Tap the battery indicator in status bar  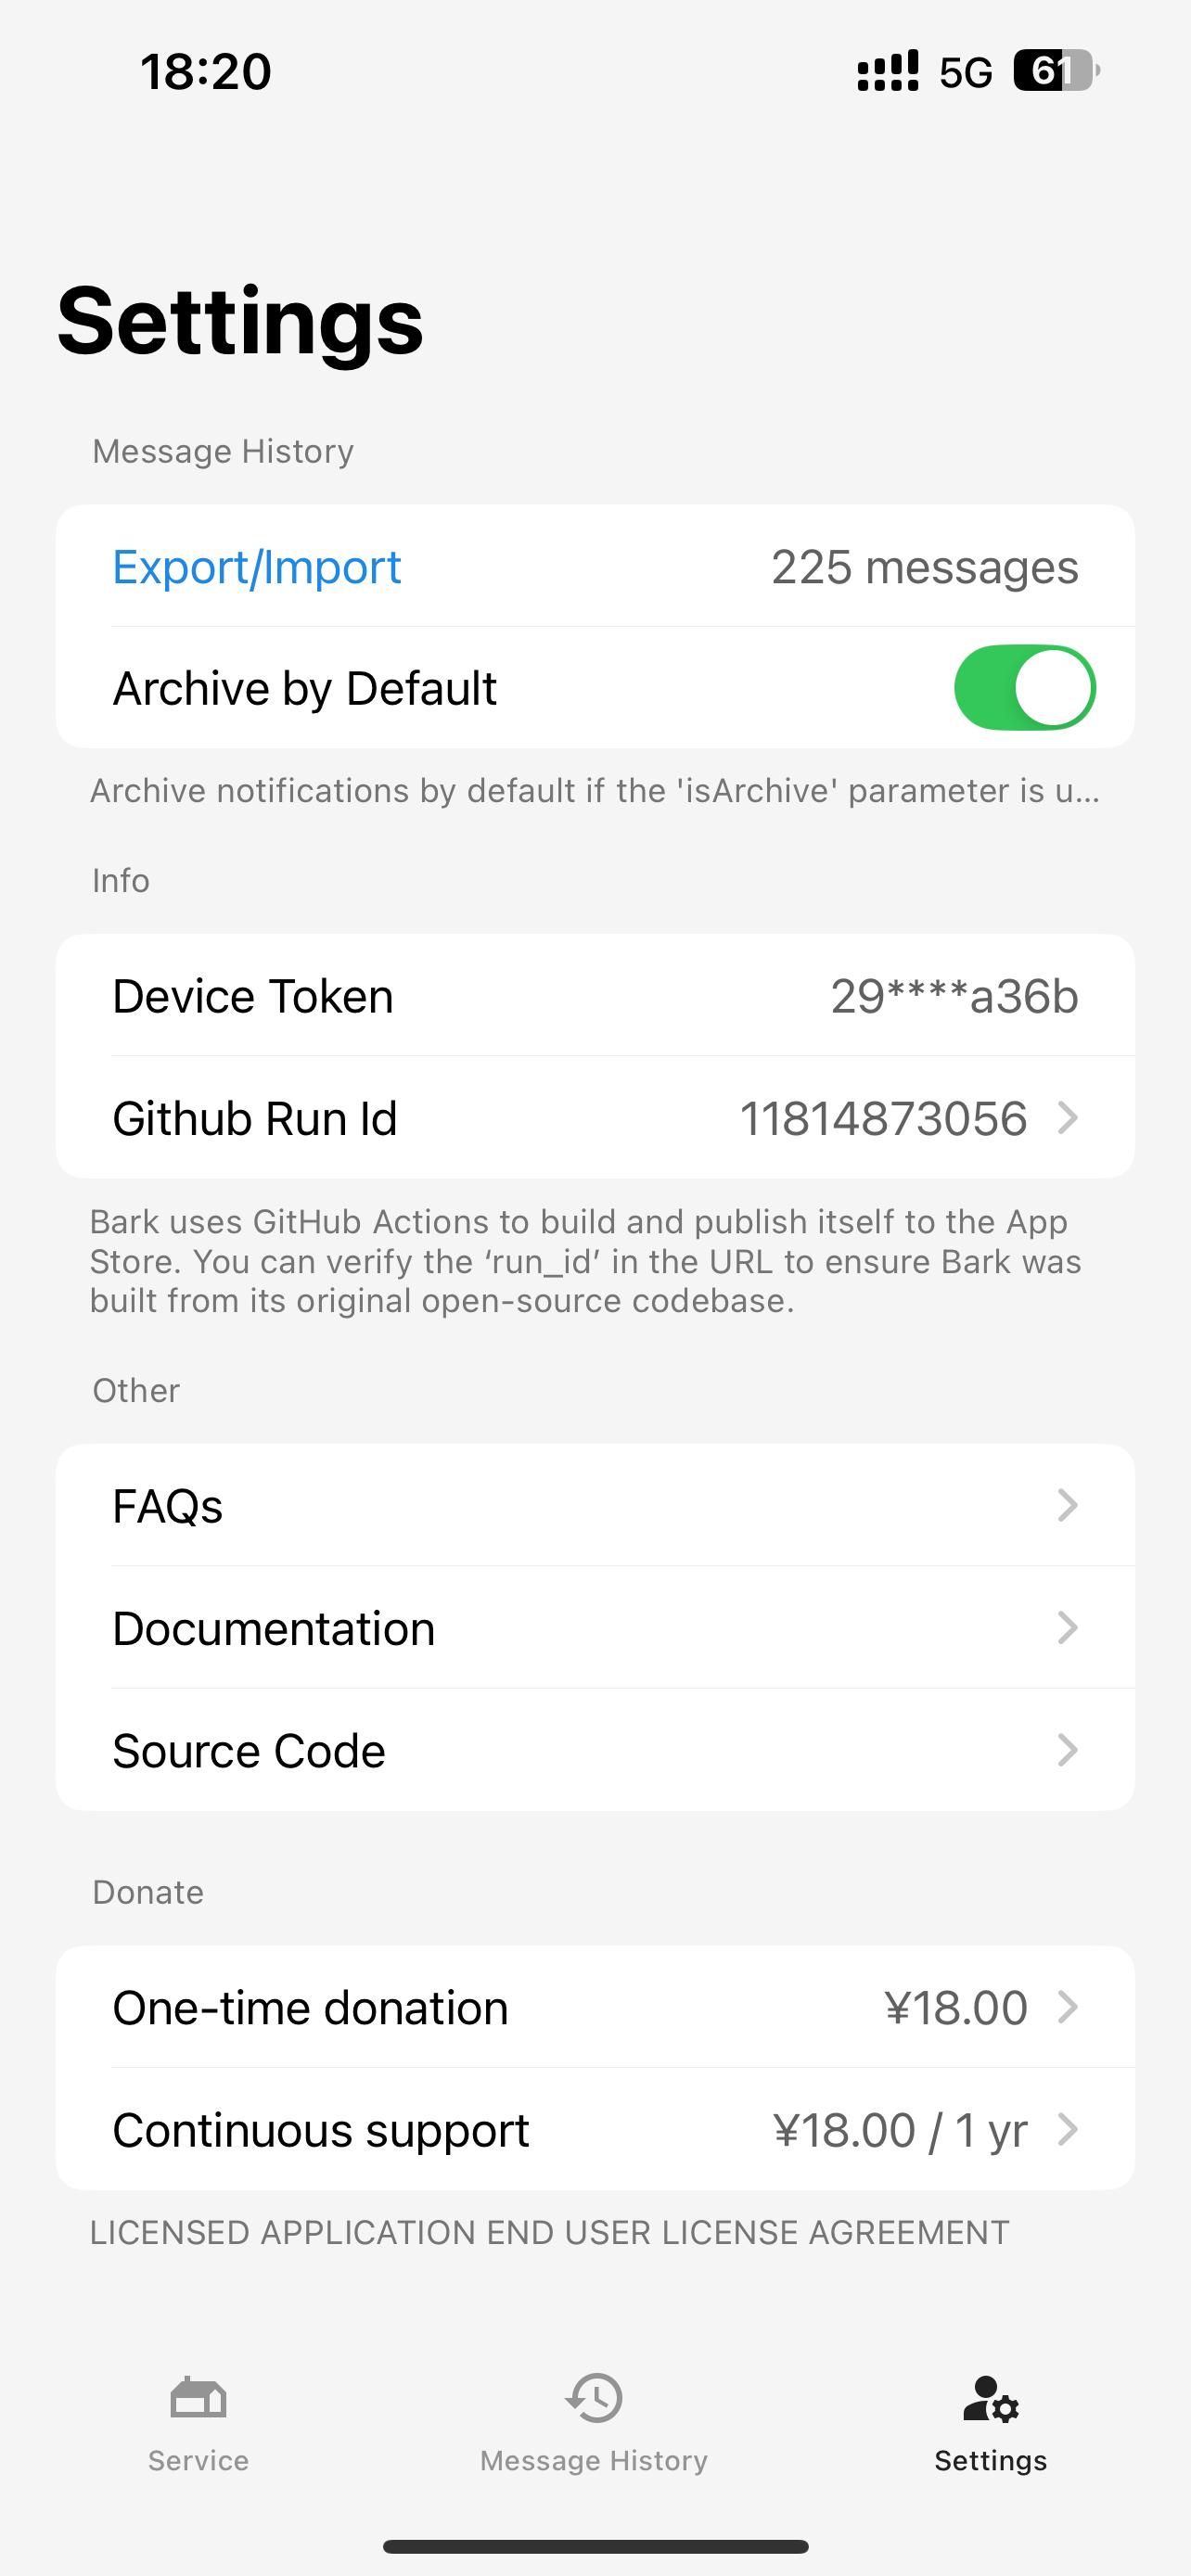tap(1056, 71)
